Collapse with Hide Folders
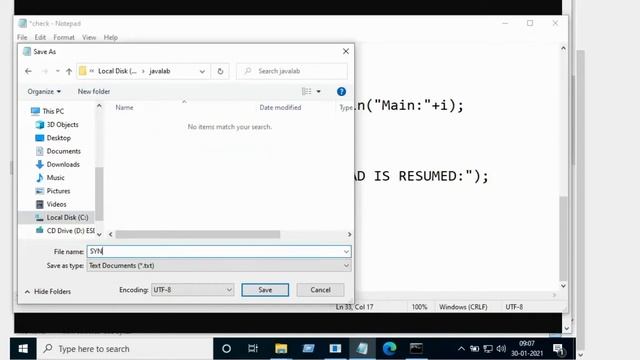640x360 pixels. (x=48, y=291)
